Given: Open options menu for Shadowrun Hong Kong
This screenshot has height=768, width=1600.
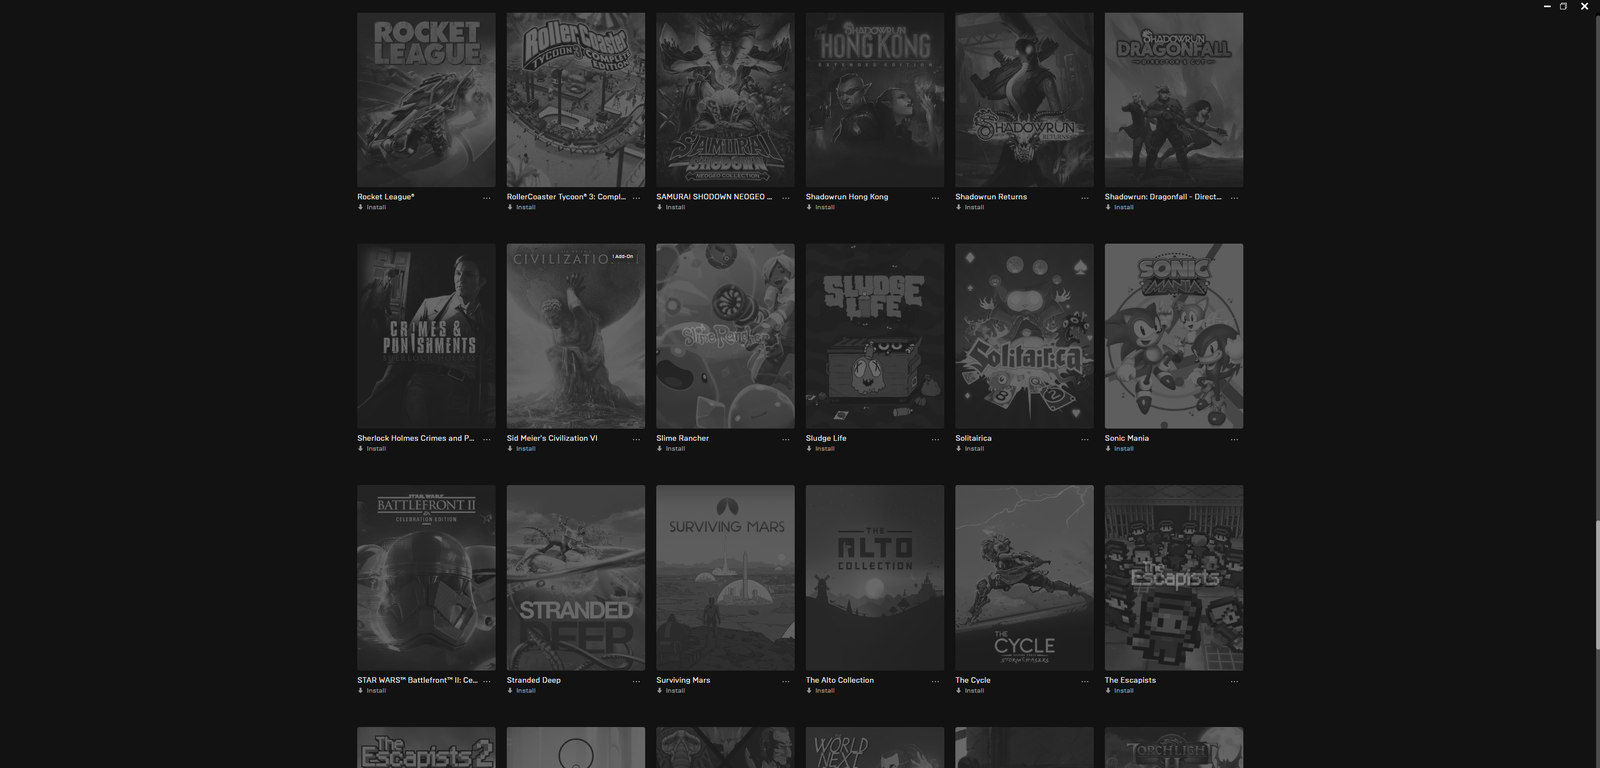Looking at the screenshot, I should [x=935, y=198].
